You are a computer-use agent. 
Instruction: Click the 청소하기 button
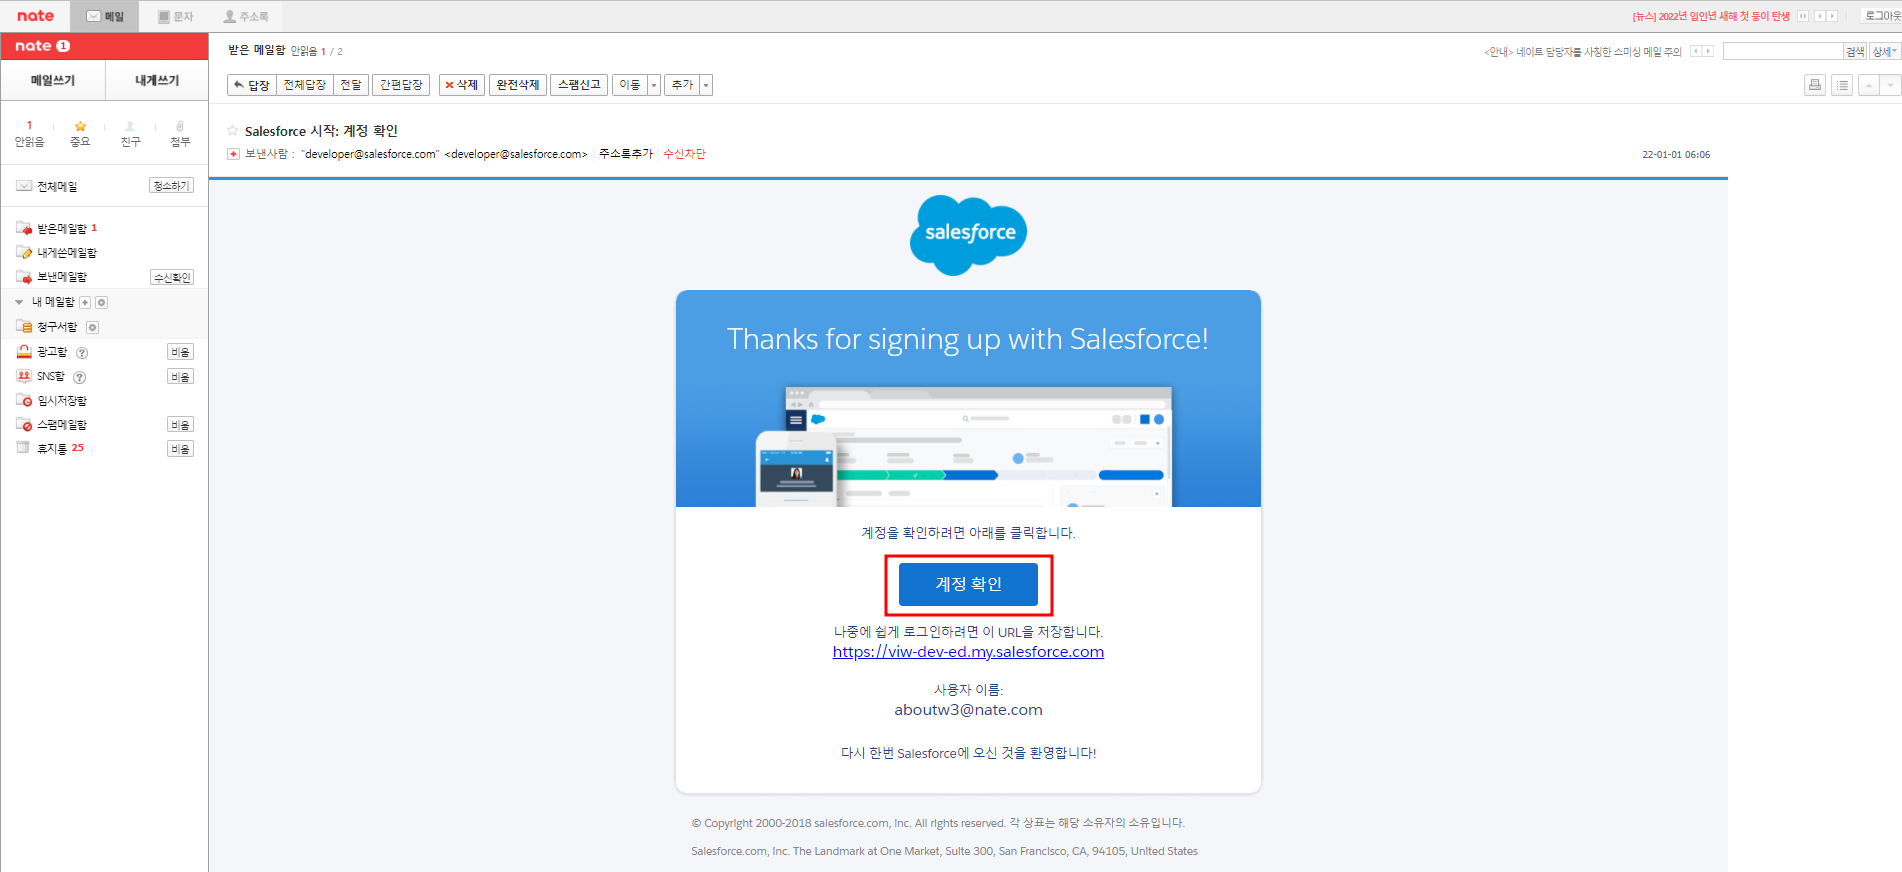tap(171, 186)
